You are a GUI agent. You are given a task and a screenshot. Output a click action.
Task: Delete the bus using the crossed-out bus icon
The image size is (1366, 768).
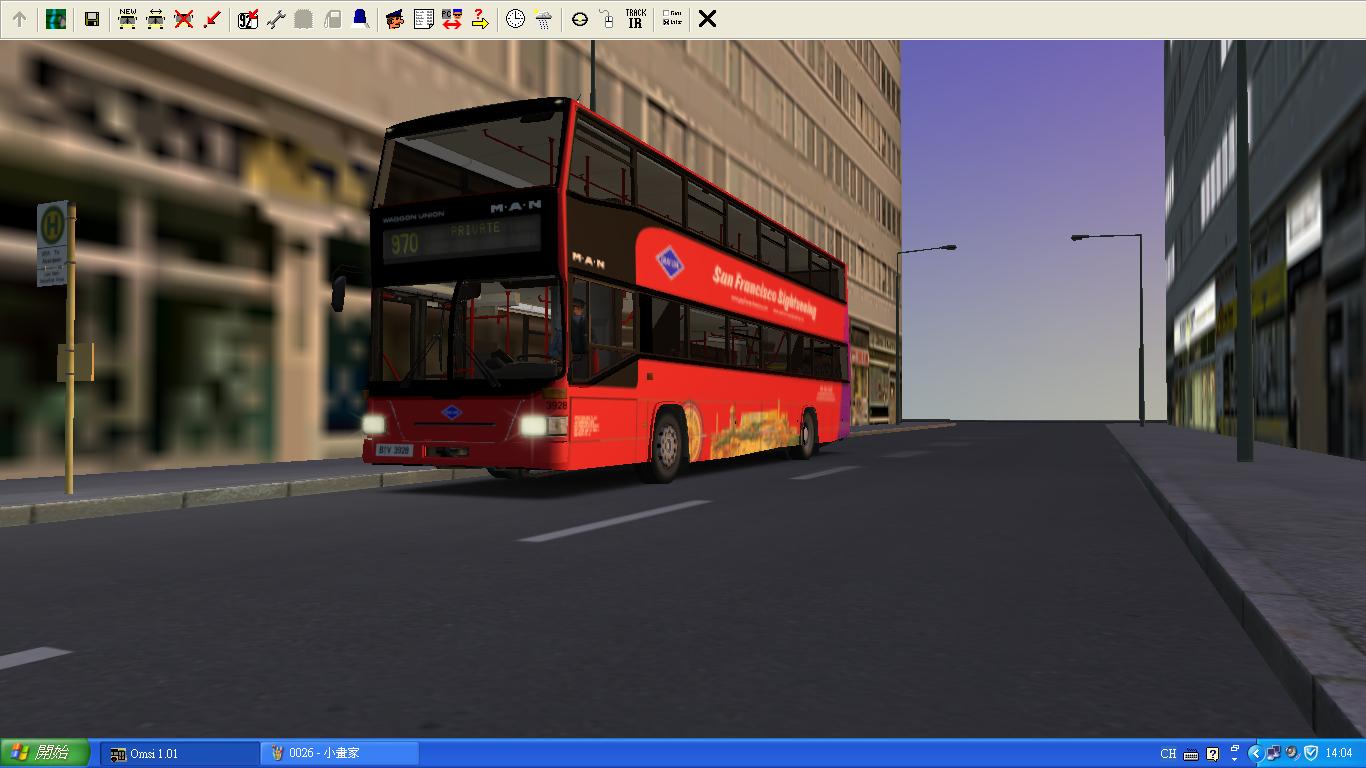point(183,19)
